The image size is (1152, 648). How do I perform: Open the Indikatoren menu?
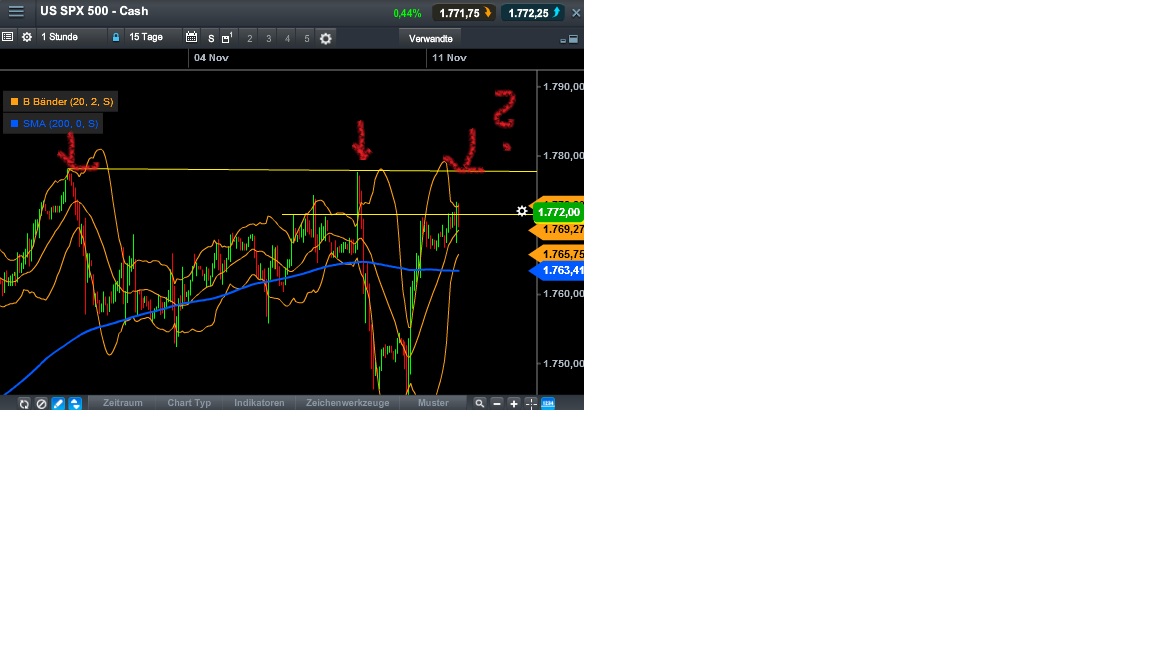click(259, 403)
